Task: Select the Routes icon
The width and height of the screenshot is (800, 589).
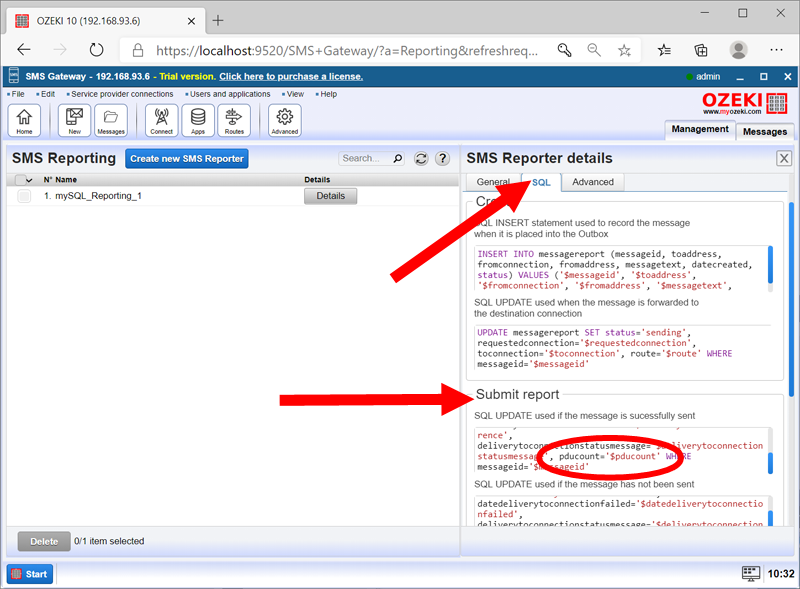Action: pos(233,120)
